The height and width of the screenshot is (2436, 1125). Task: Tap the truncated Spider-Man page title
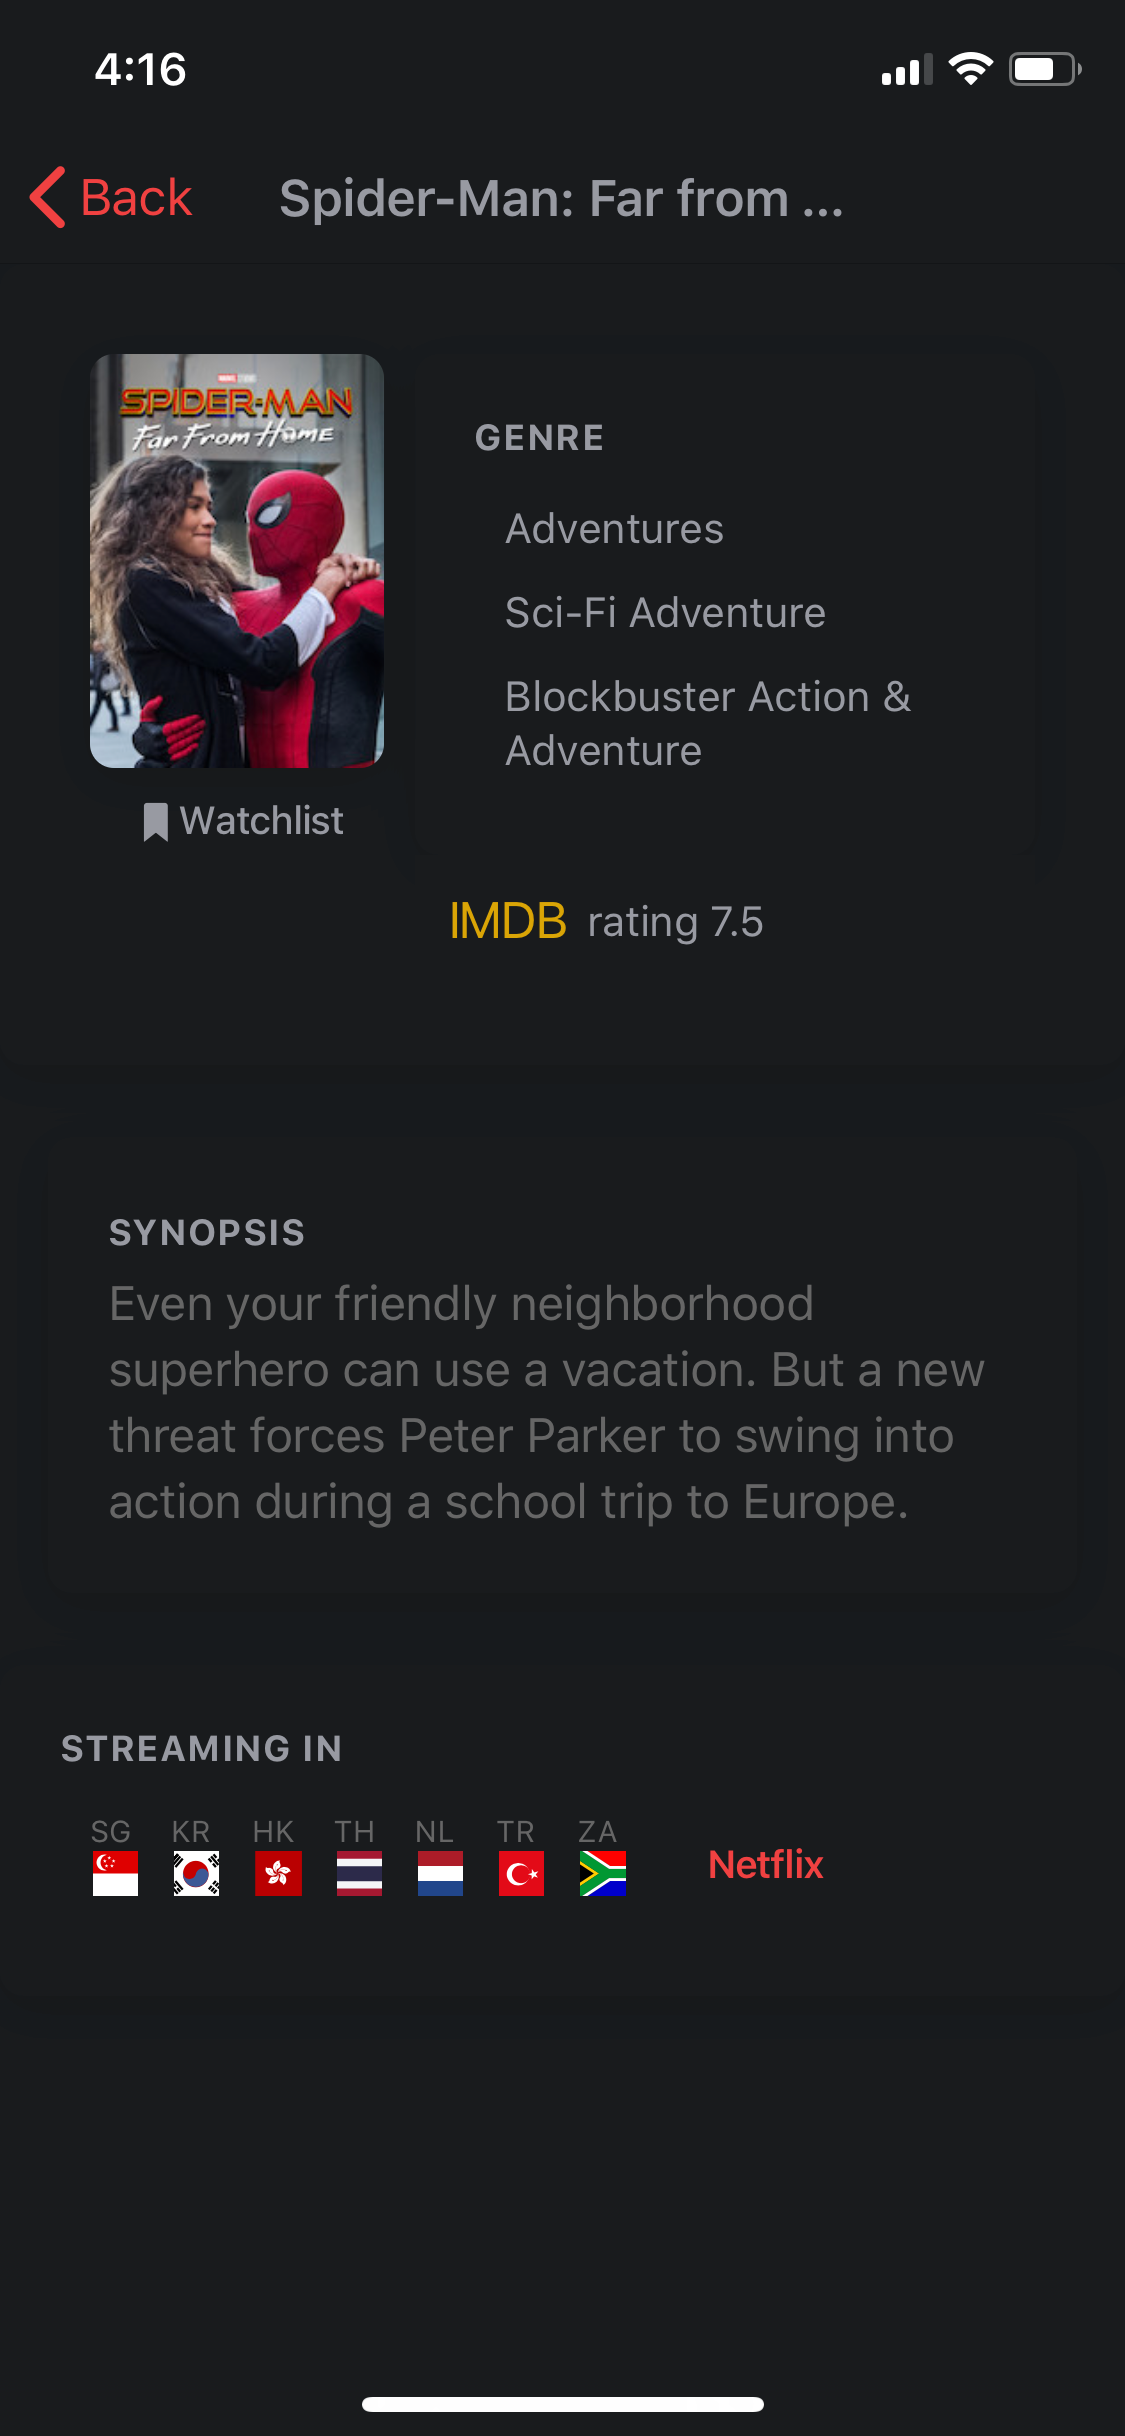(561, 198)
